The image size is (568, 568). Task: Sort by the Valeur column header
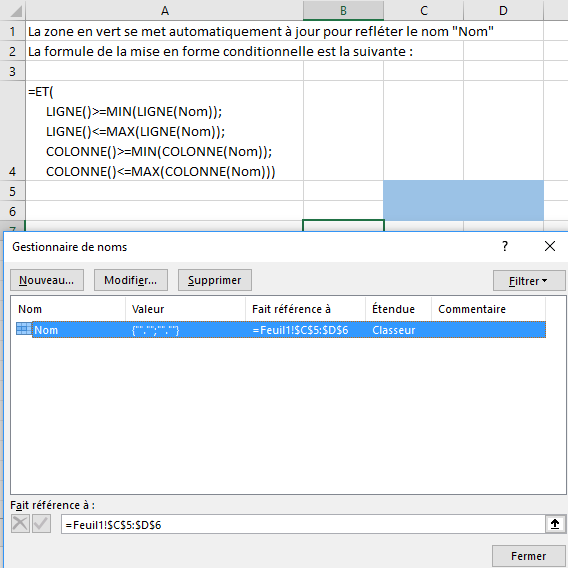(x=185, y=309)
